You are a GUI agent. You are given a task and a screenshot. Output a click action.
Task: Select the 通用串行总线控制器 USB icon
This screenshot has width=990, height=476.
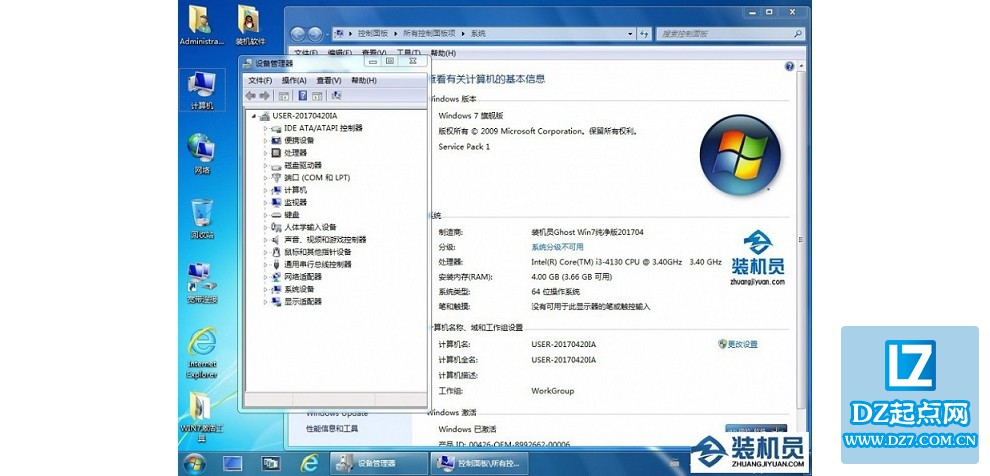(x=276, y=265)
